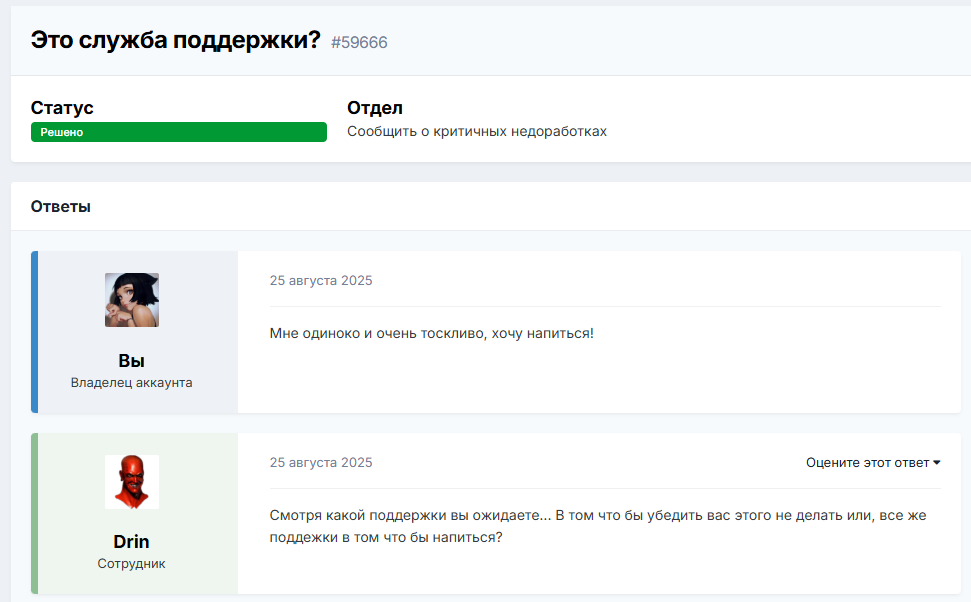Click the 'Сотрудник' role label
This screenshot has height=602, width=971.
(x=131, y=564)
